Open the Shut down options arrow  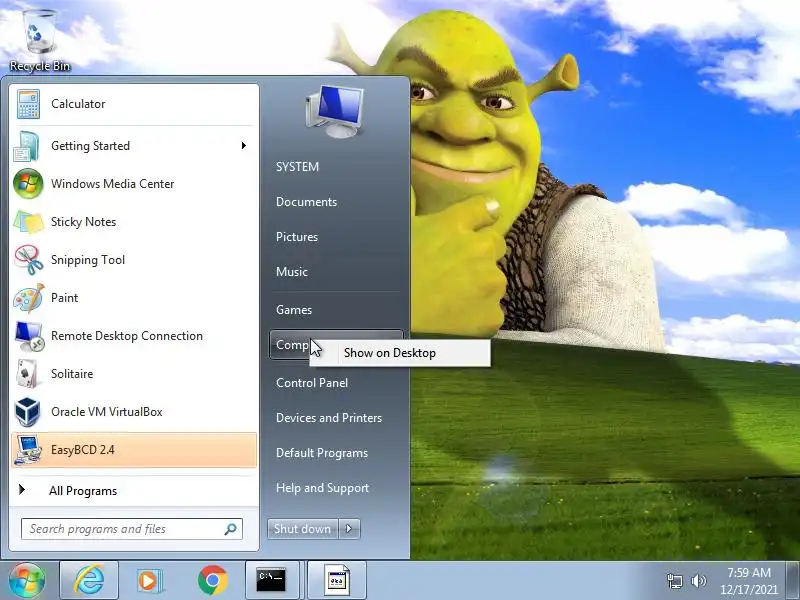point(349,529)
